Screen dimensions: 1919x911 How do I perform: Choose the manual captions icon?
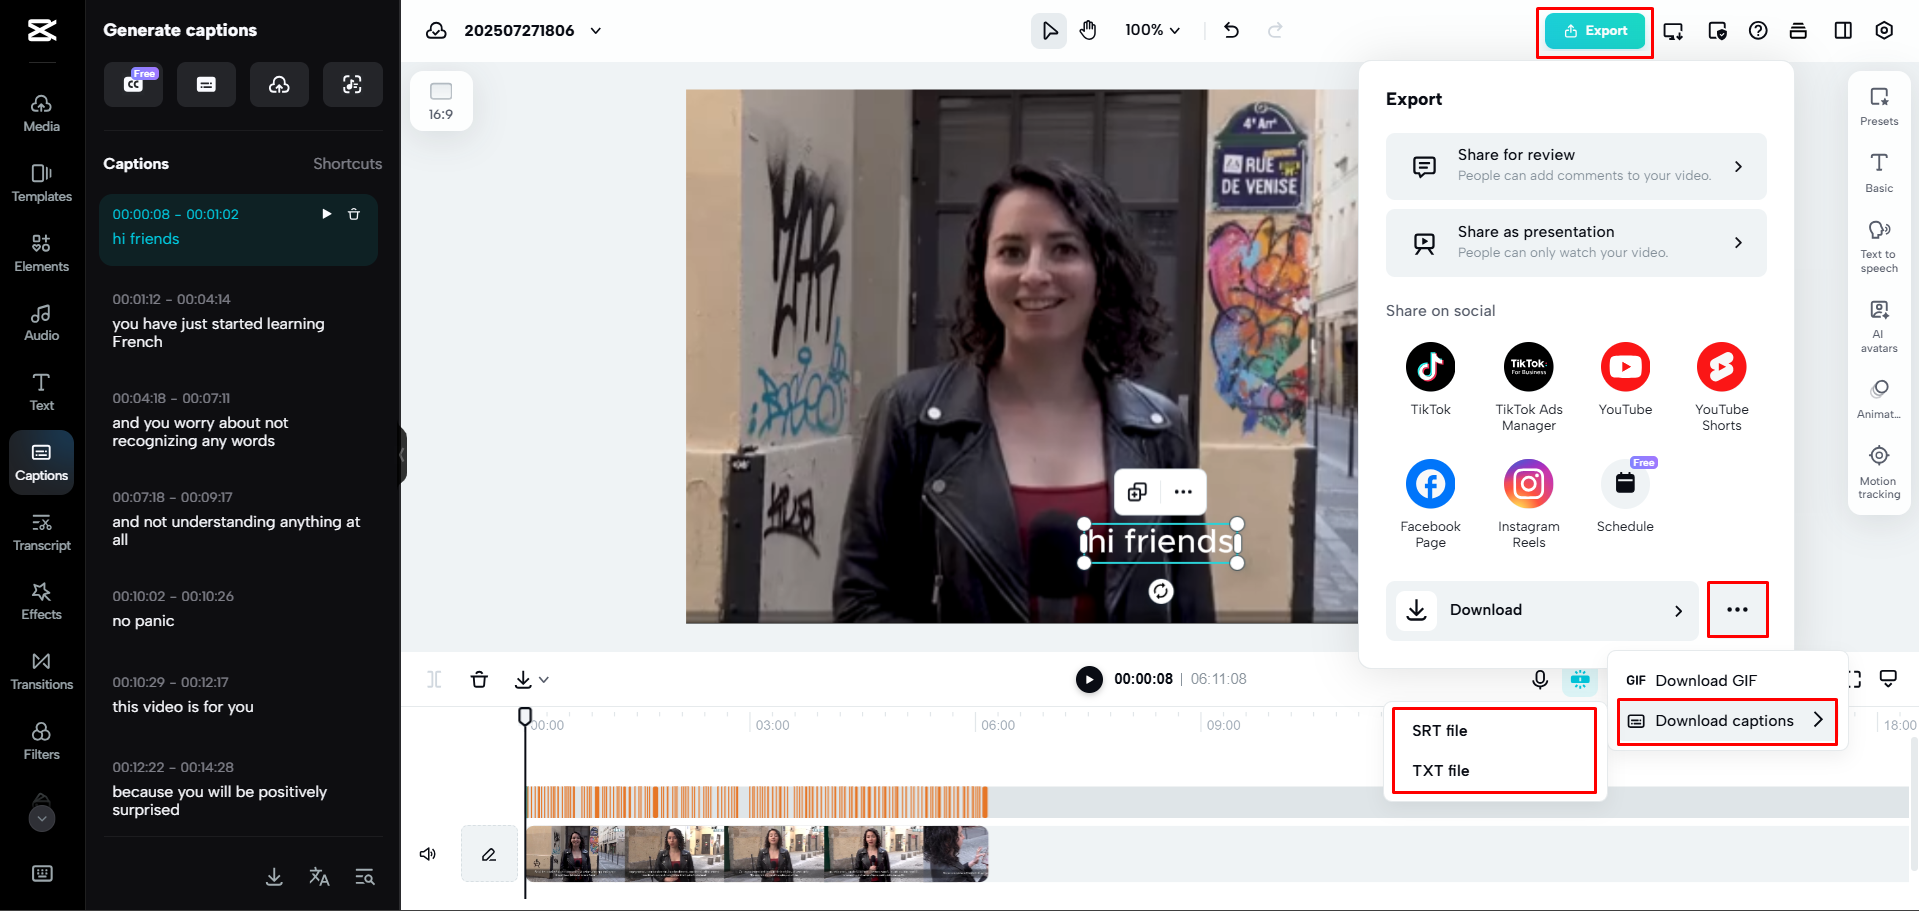point(206,84)
